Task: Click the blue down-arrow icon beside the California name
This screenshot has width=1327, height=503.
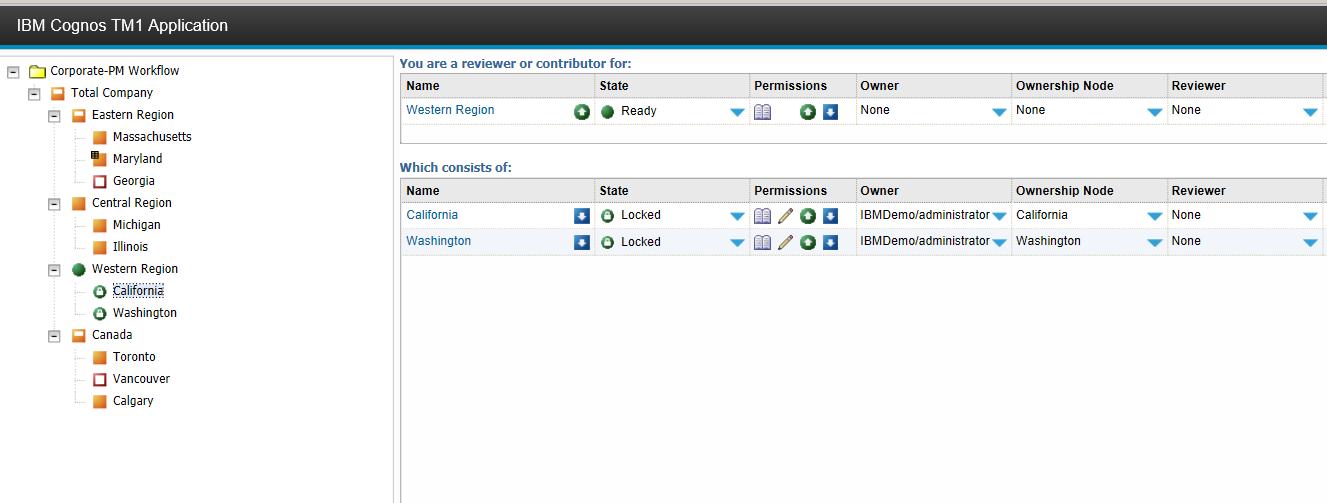Action: [x=581, y=216]
